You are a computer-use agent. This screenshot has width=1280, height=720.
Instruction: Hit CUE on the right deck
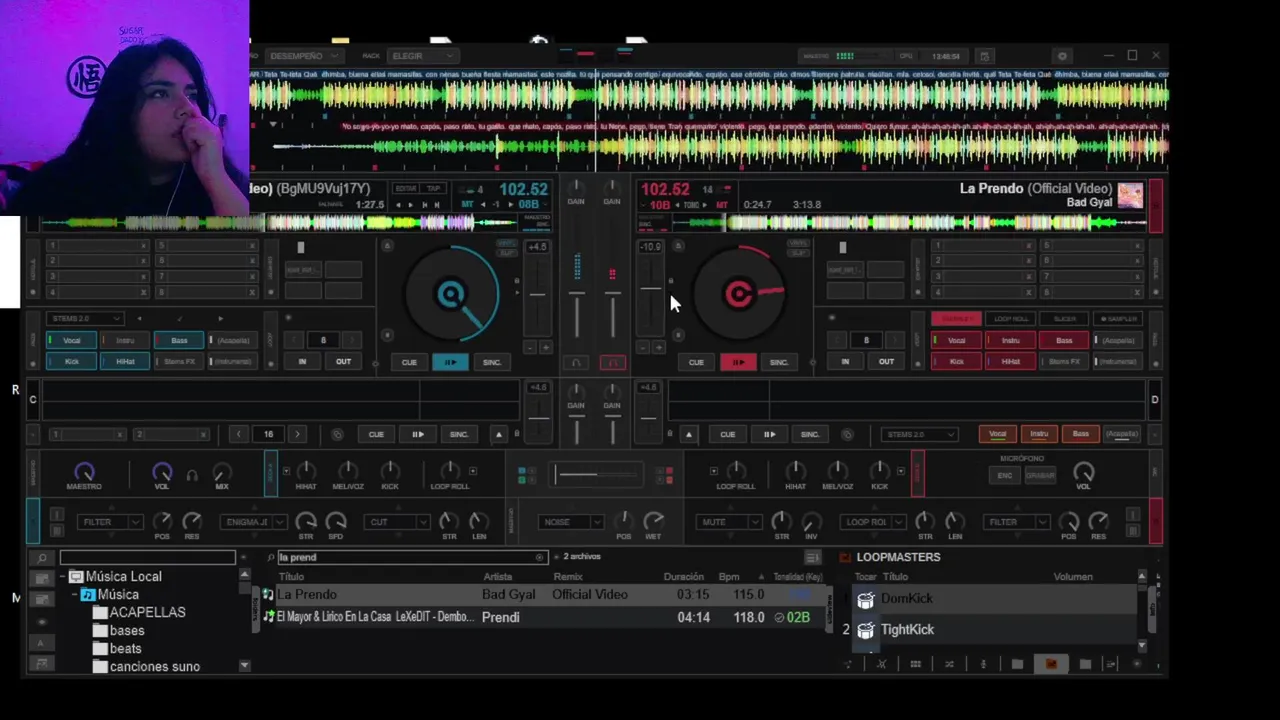click(696, 362)
